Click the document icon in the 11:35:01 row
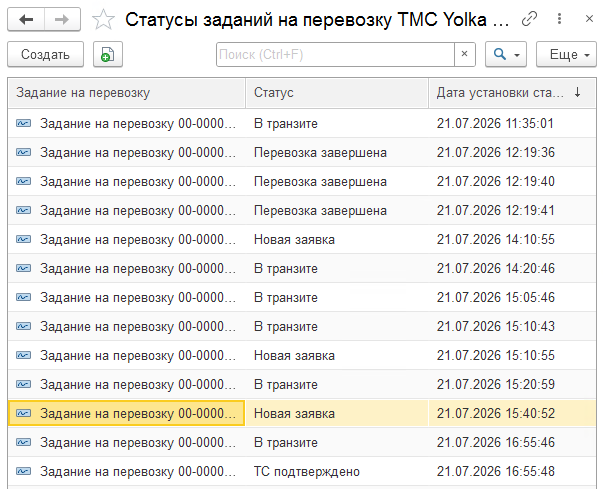Image resolution: width=603 pixels, height=489 pixels. click(23, 123)
